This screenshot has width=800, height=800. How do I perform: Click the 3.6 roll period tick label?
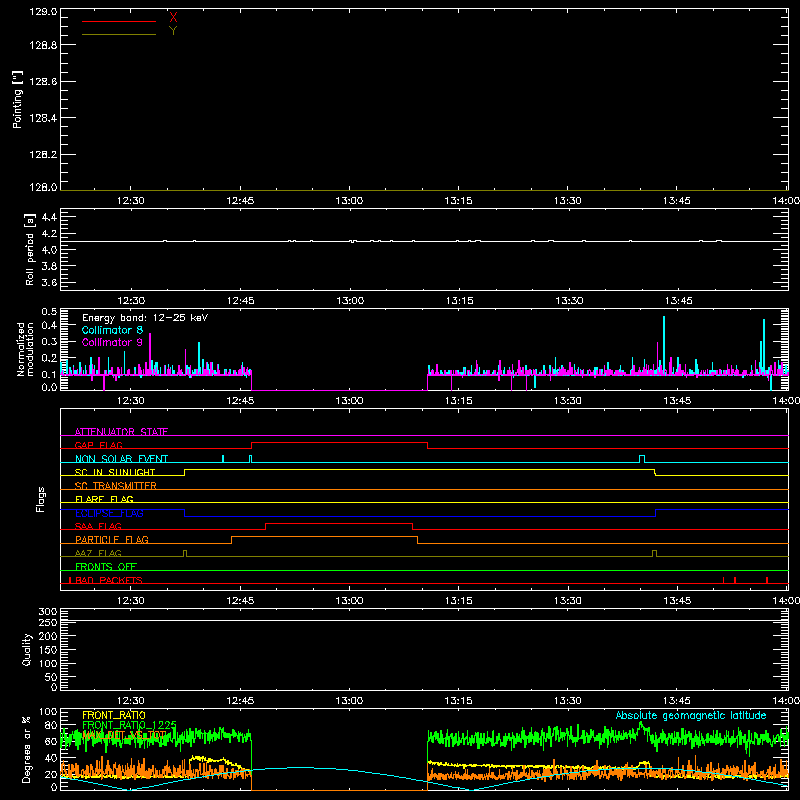(x=49, y=282)
